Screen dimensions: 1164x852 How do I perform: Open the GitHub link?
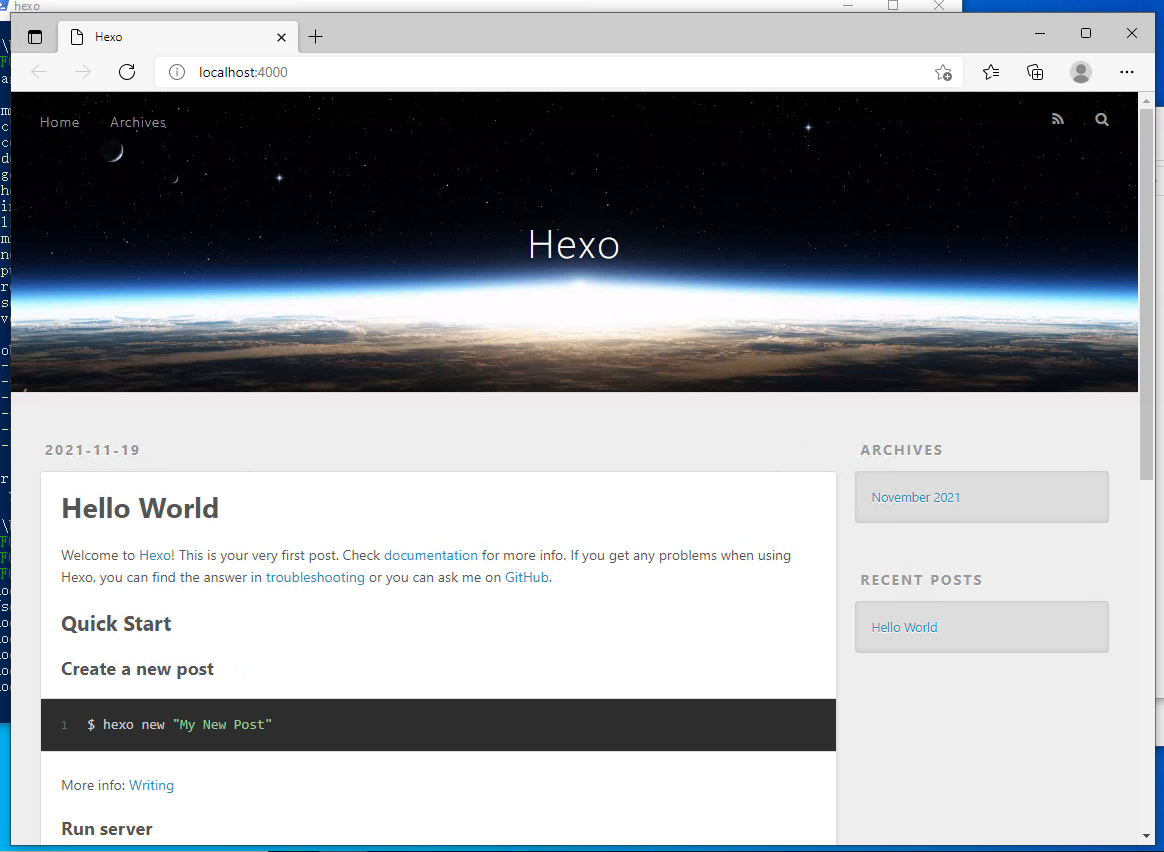[x=526, y=577]
